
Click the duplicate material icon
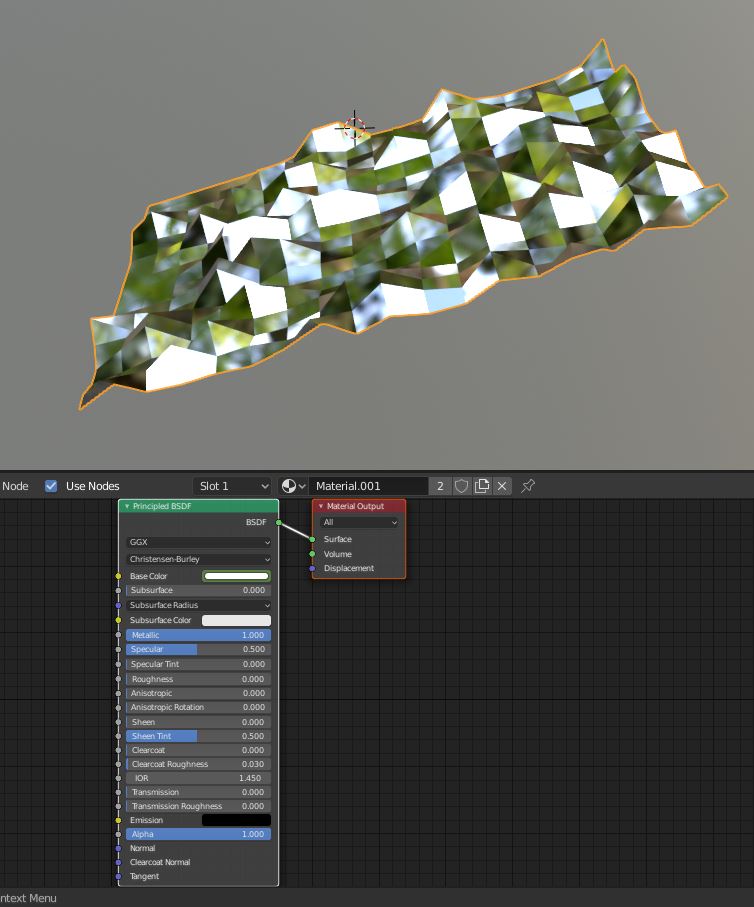pyautogui.click(x=482, y=486)
